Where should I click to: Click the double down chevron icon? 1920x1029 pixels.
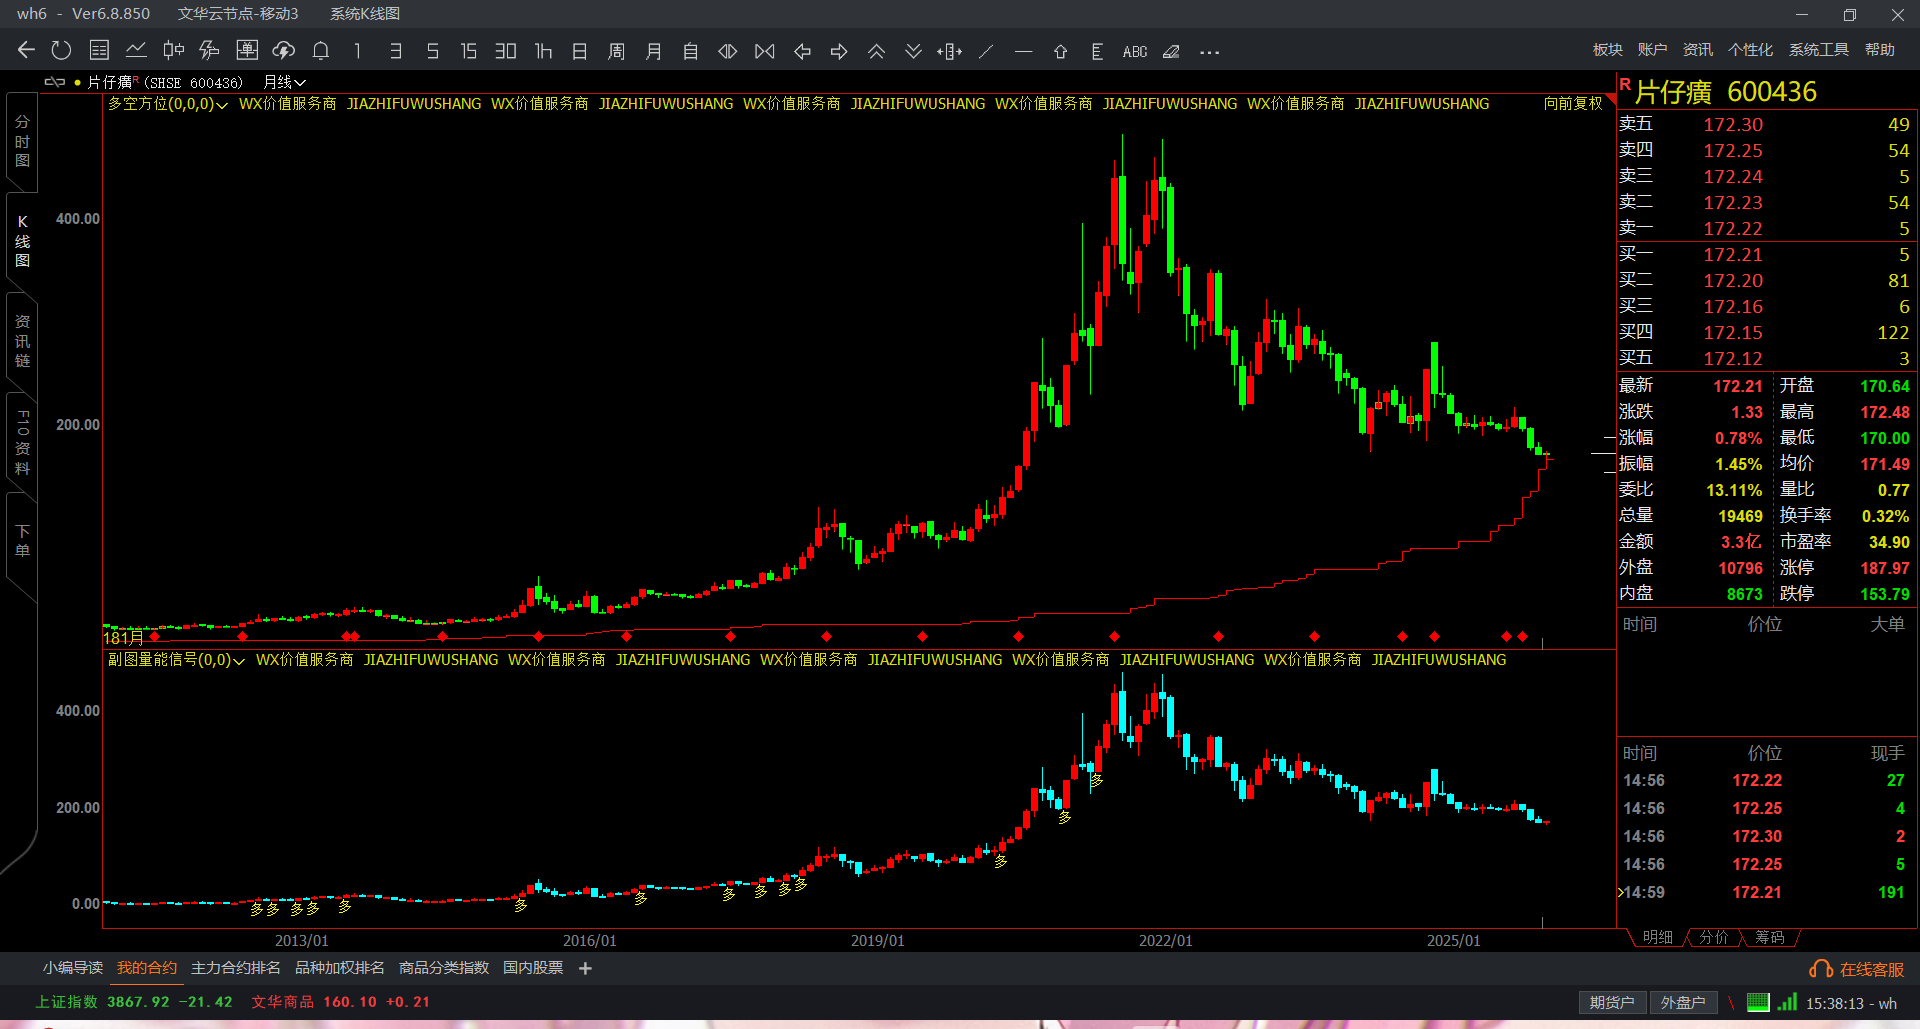click(913, 51)
